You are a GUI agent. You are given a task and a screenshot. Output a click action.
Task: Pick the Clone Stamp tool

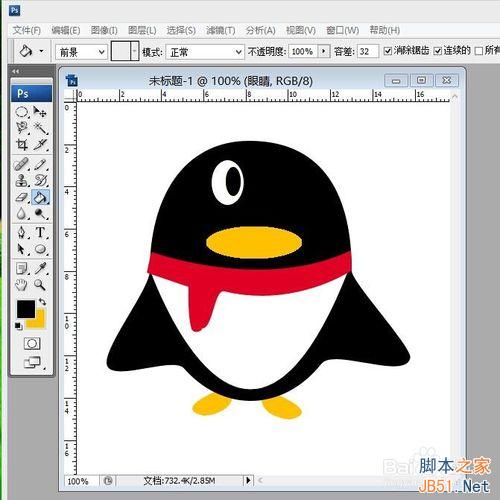click(x=22, y=181)
